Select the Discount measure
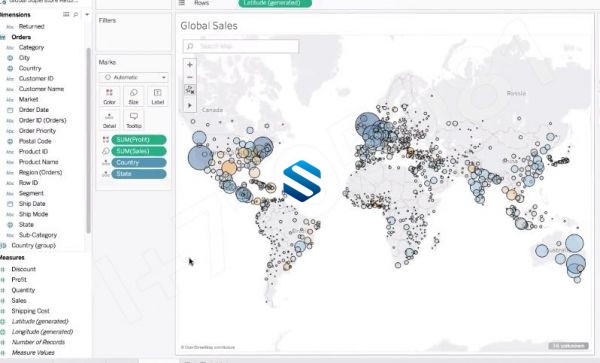The image size is (600, 363). pyautogui.click(x=23, y=269)
